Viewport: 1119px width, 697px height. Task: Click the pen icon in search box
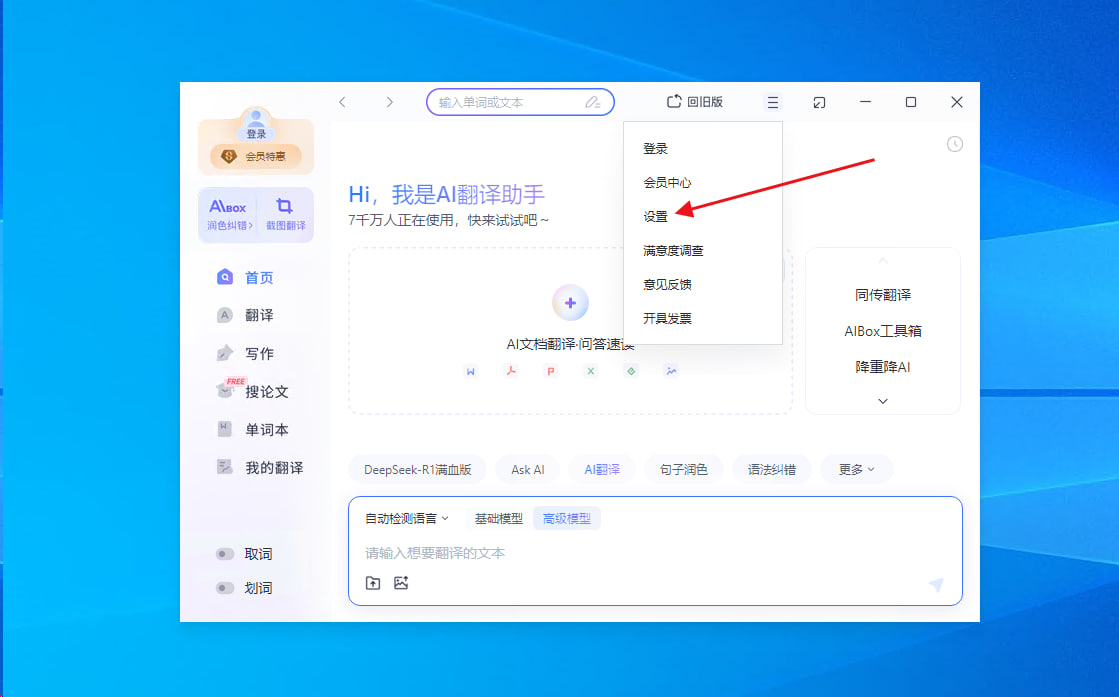click(592, 102)
